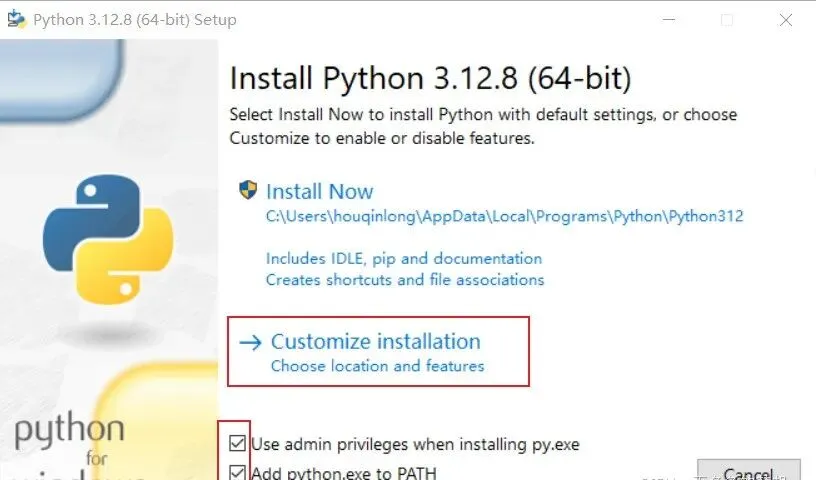Click the "Use admin privileges when installing py.exe" label
This screenshot has height=480, width=816.
(x=415, y=444)
